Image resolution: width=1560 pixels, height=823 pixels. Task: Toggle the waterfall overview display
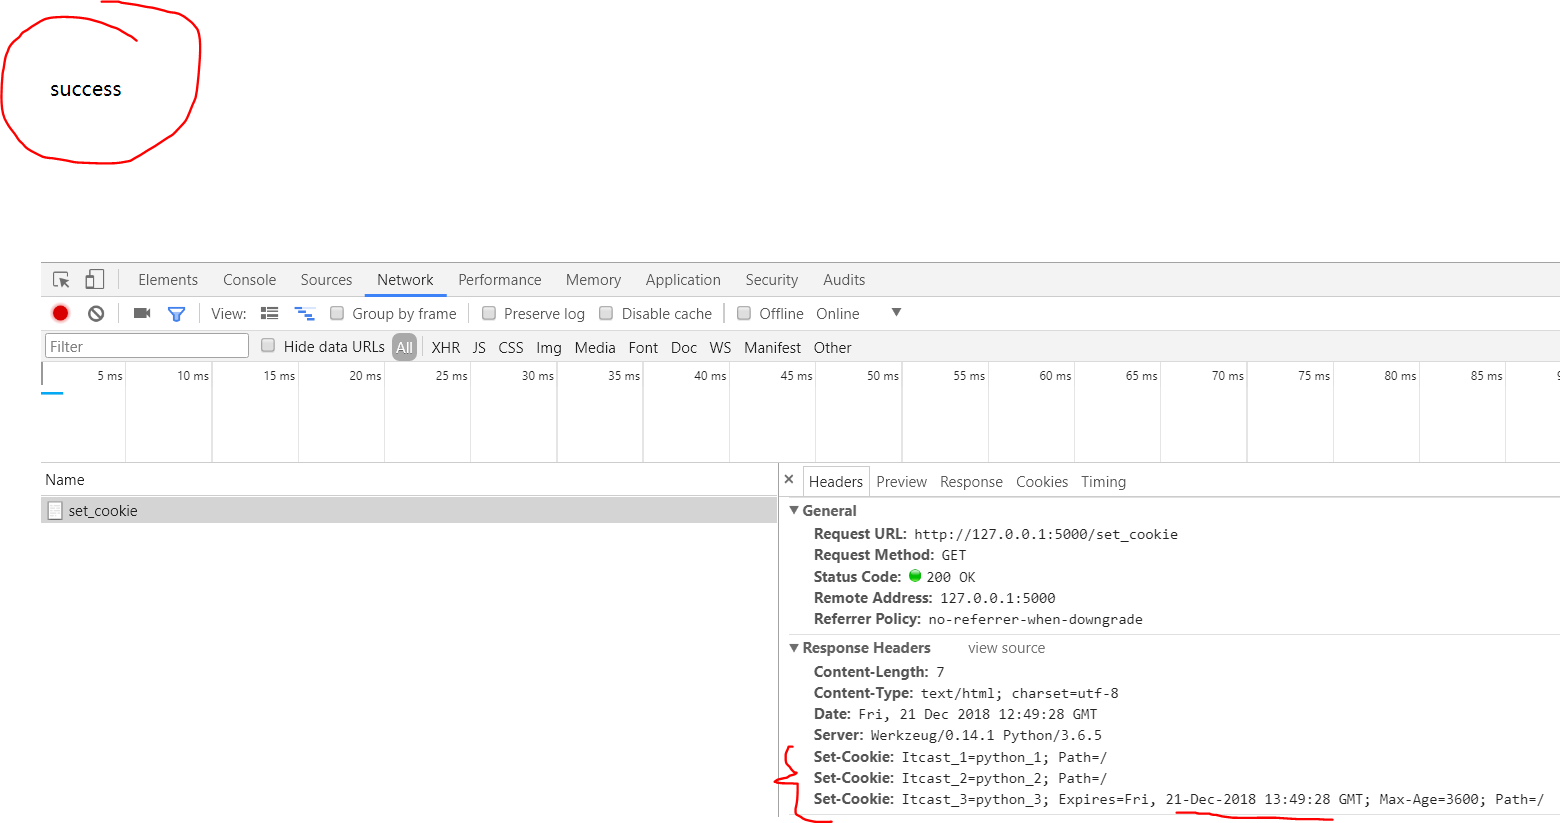tap(304, 313)
